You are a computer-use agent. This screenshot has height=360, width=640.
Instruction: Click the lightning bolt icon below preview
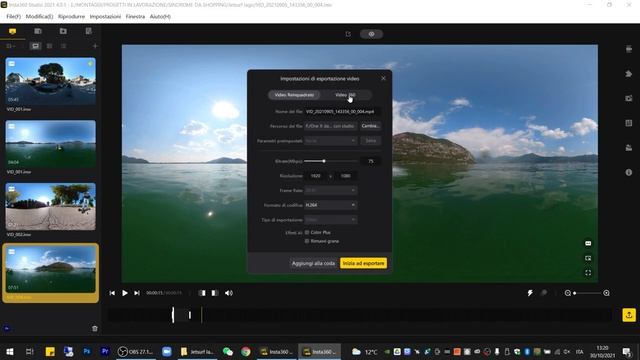click(x=530, y=293)
